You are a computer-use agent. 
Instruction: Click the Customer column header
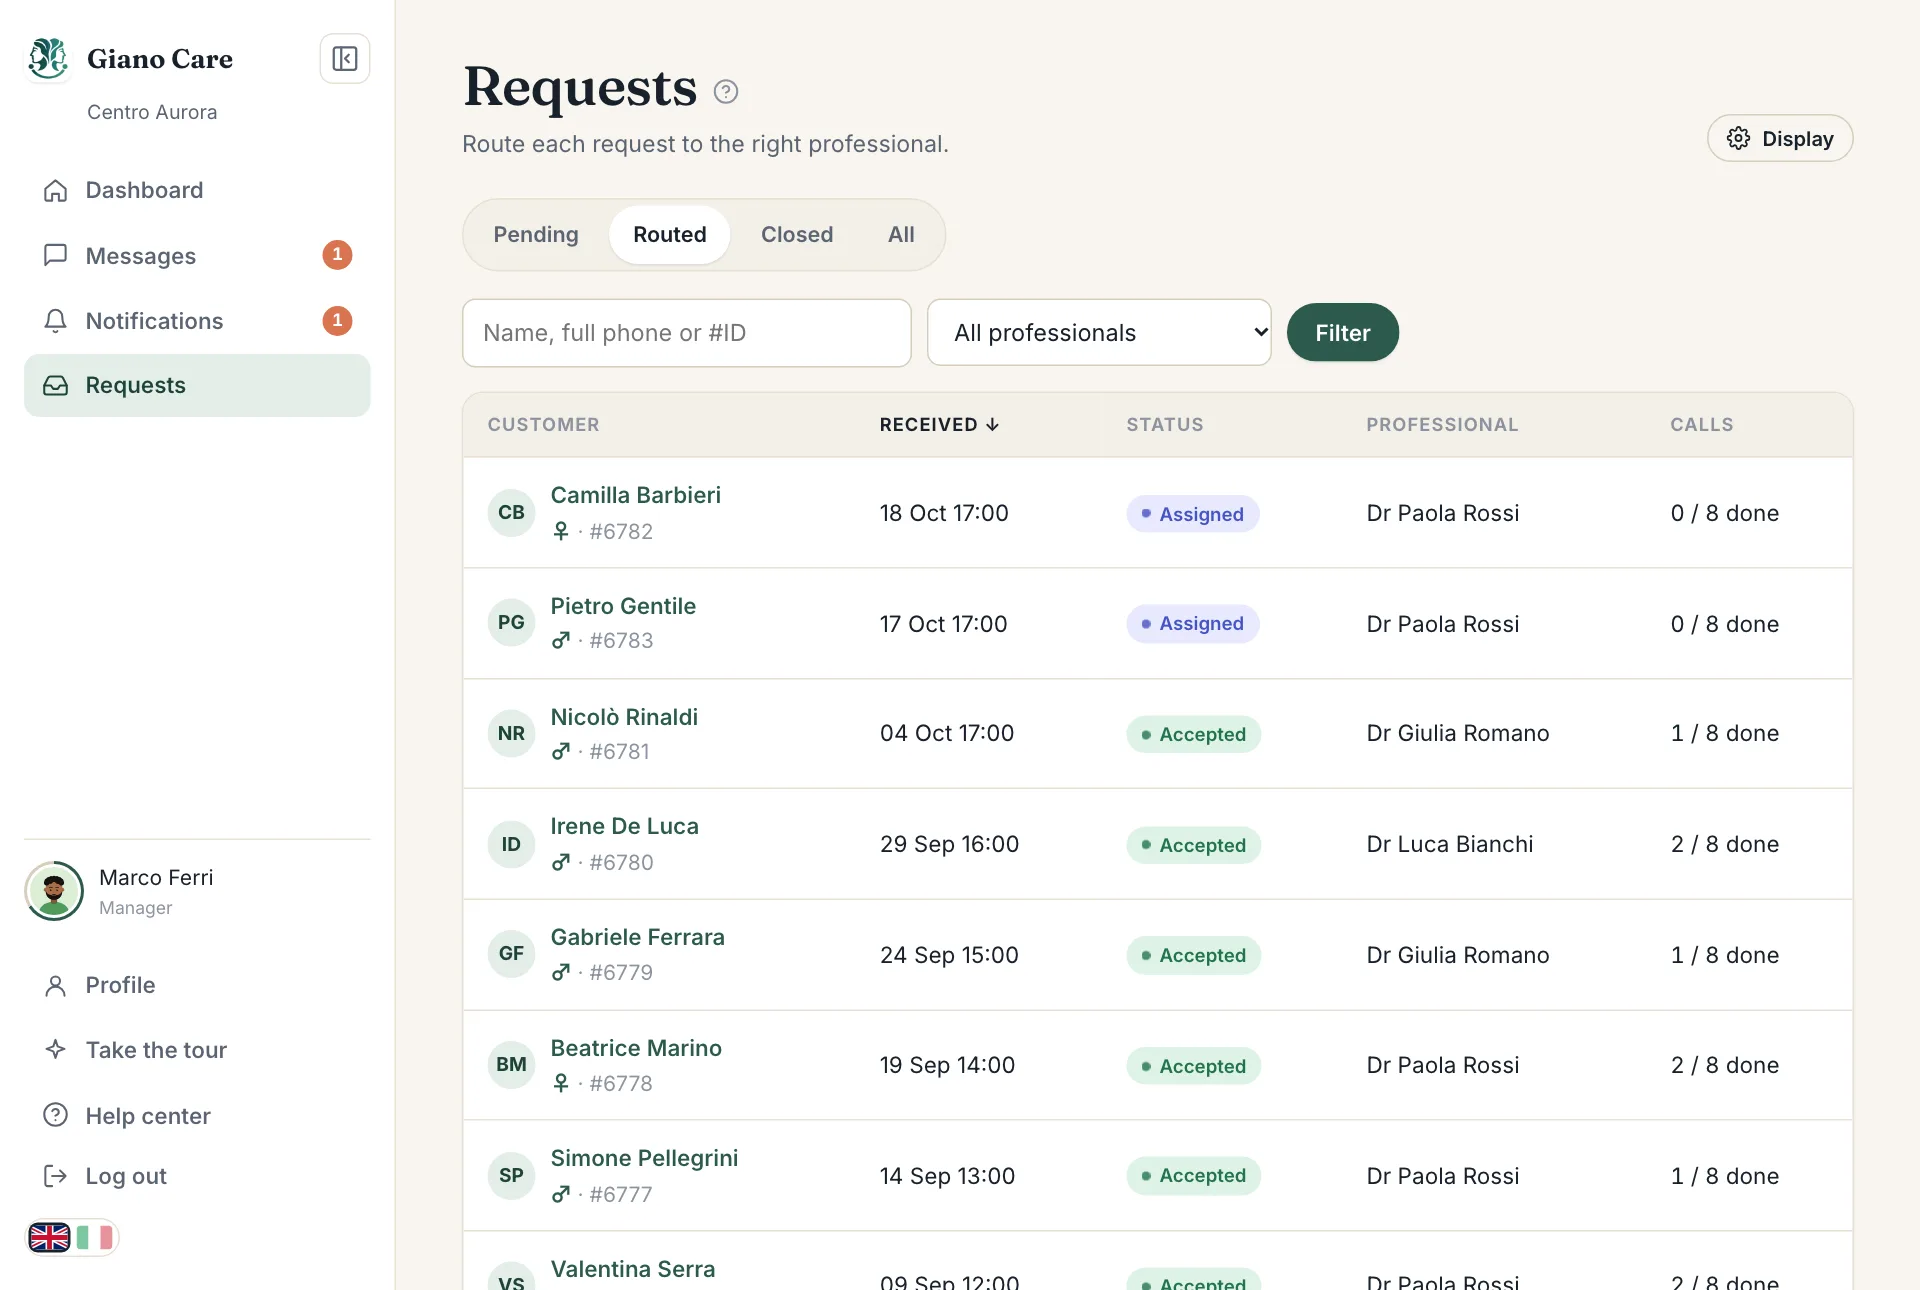click(x=544, y=425)
